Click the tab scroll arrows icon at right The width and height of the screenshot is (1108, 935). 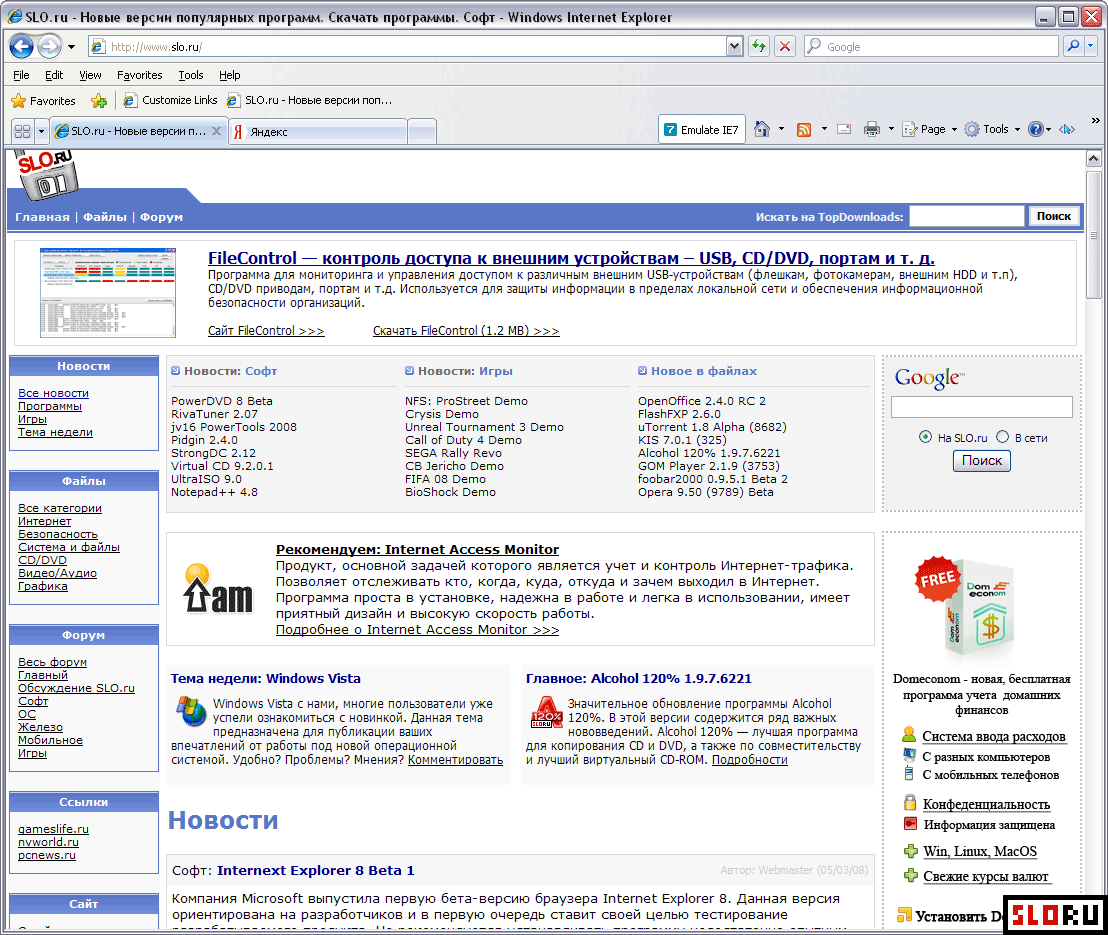click(1067, 129)
